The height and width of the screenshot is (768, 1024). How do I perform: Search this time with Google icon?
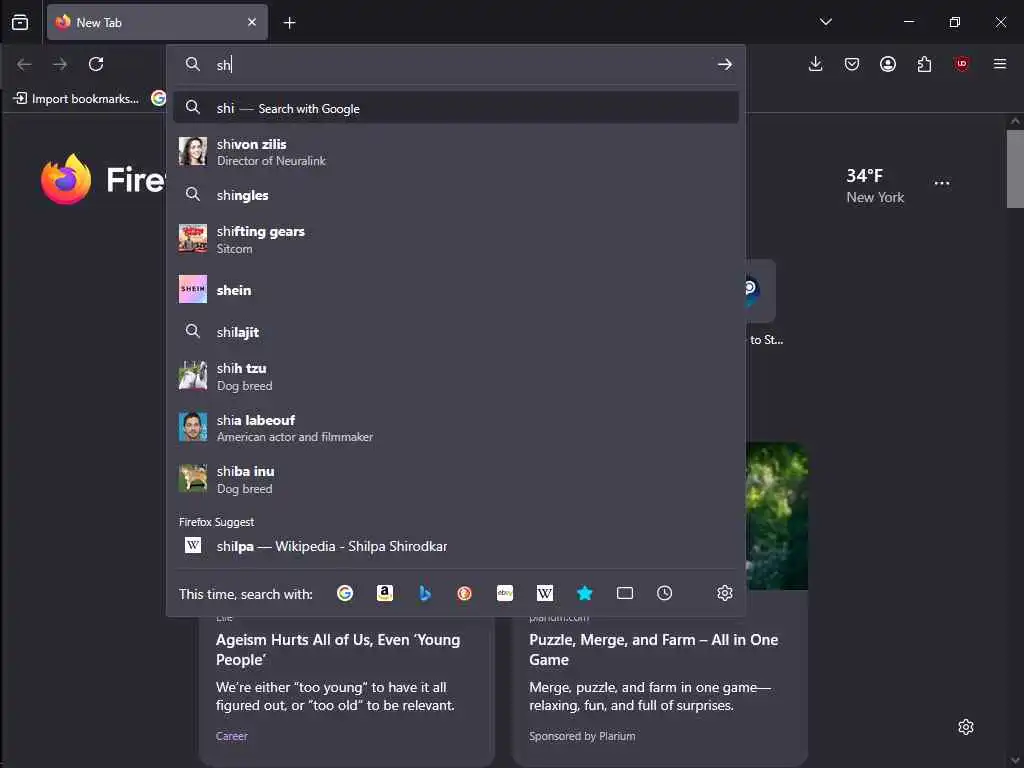[x=345, y=593]
